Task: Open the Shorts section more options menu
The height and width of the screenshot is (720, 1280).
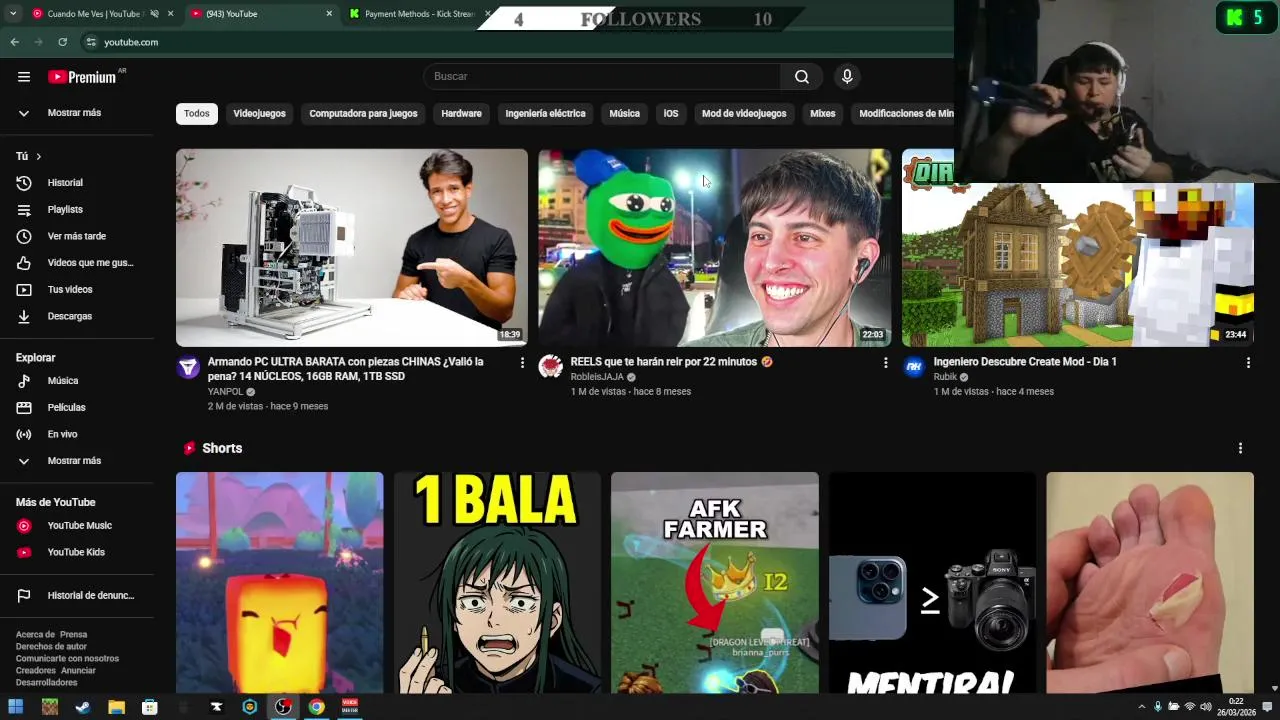Action: pyautogui.click(x=1240, y=449)
